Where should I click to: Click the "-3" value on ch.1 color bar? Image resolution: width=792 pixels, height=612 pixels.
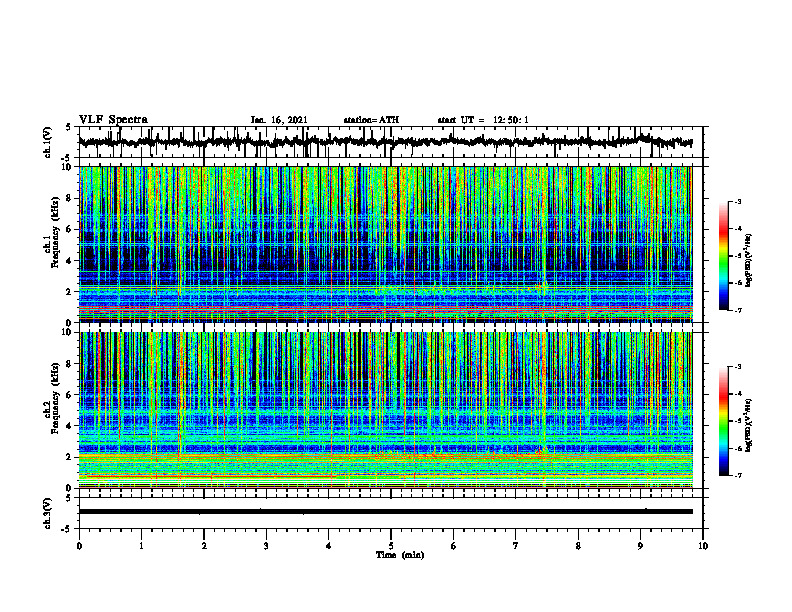pos(737,201)
